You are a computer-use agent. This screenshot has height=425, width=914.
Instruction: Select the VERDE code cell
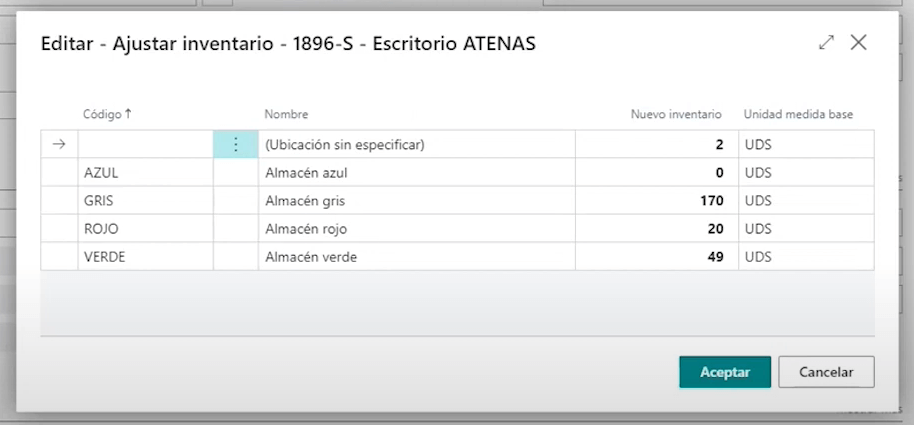click(x=145, y=257)
